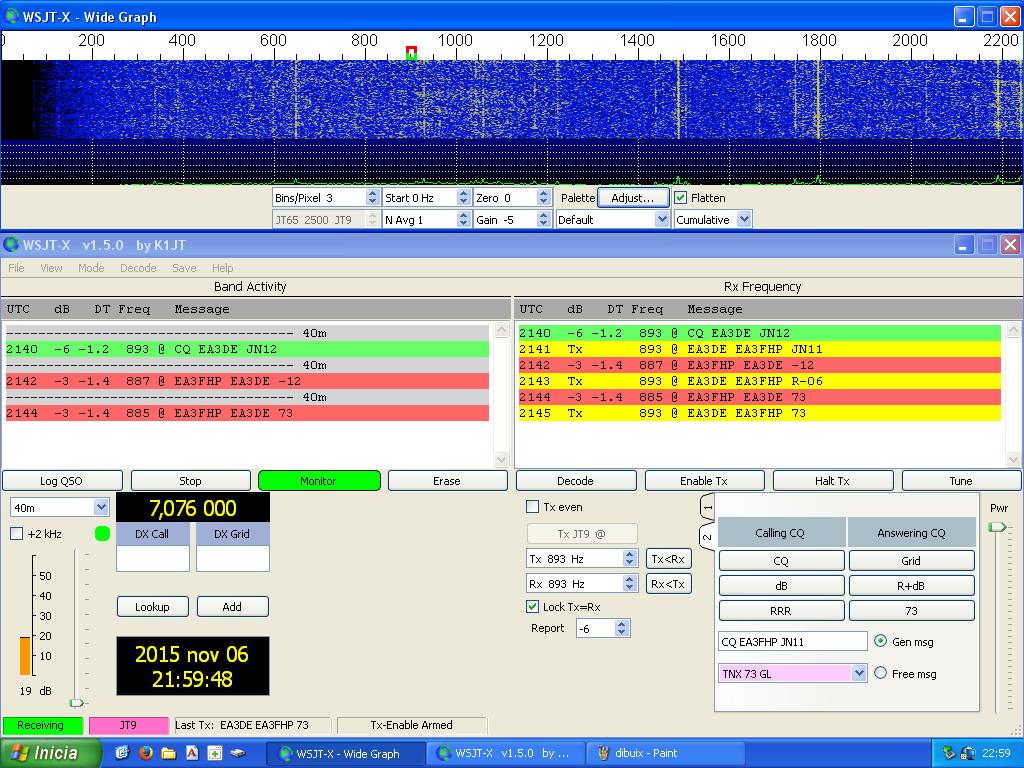Launch WordPad from the quick launch bar
Viewport: 1024px width, 768px height.
pos(192,753)
